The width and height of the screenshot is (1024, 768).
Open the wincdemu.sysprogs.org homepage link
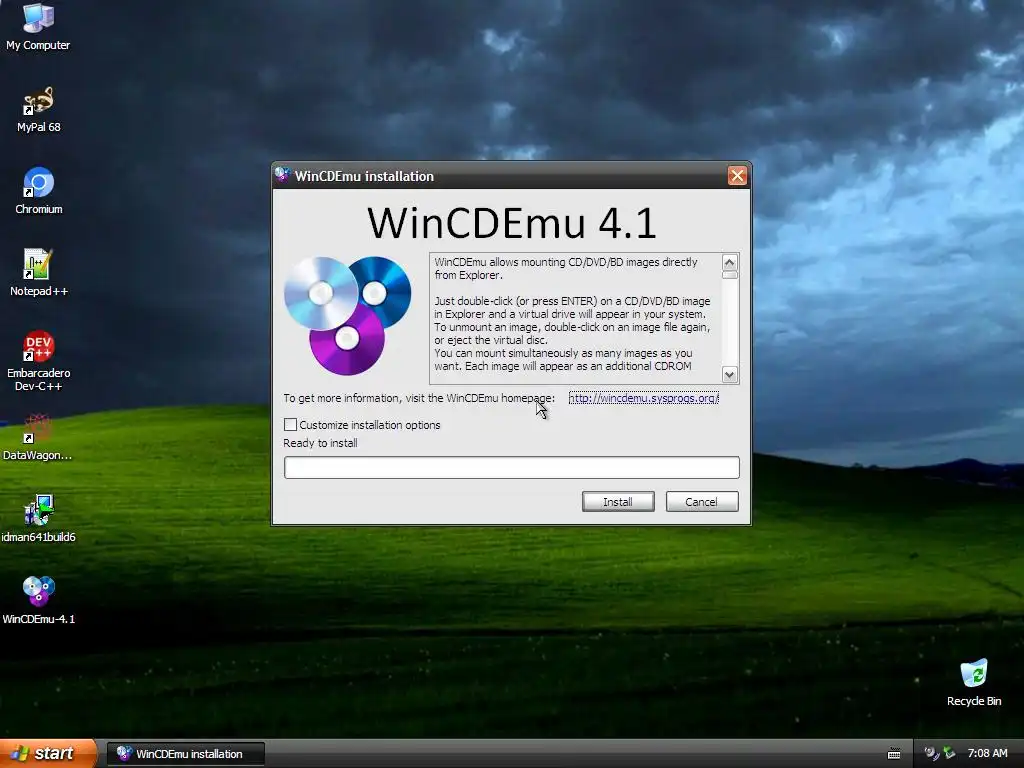pos(643,398)
